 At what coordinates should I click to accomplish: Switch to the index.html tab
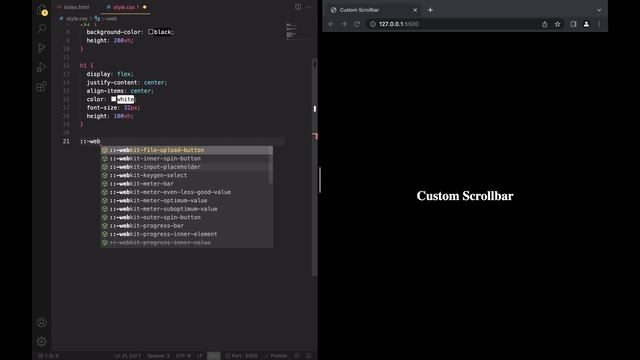[73, 7]
